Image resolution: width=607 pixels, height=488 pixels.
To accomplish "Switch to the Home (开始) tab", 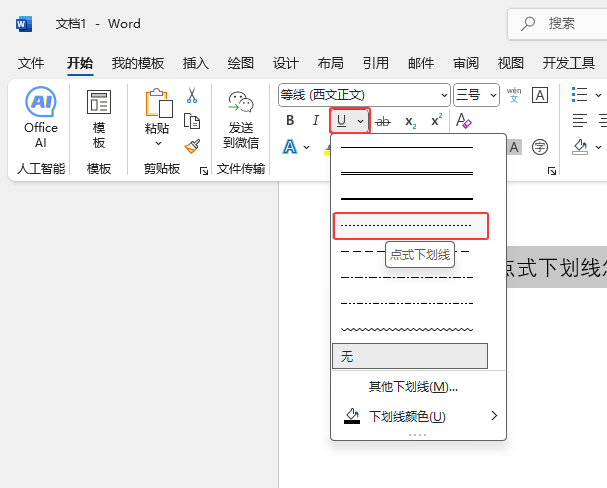I will pyautogui.click(x=80, y=63).
